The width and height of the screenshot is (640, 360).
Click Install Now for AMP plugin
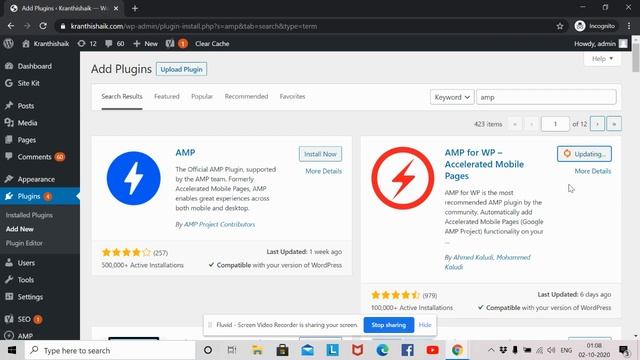tap(320, 154)
